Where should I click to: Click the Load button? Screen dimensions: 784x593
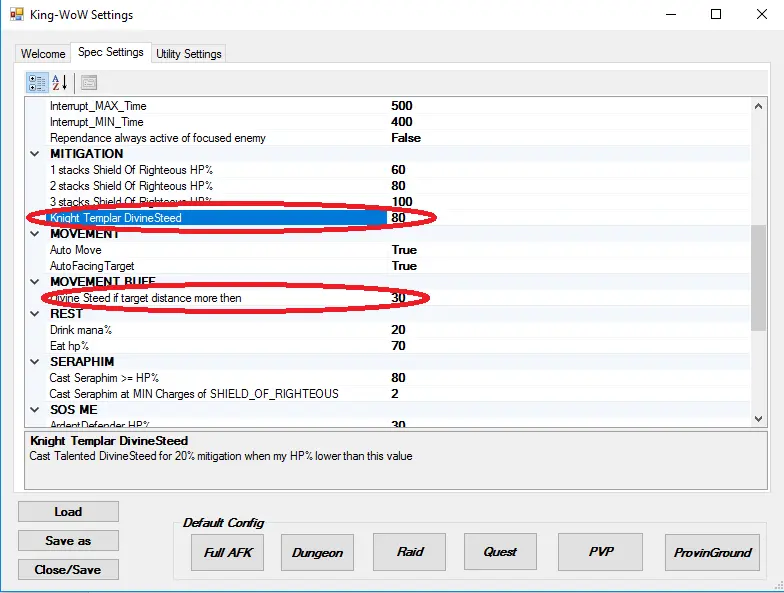tap(68, 512)
